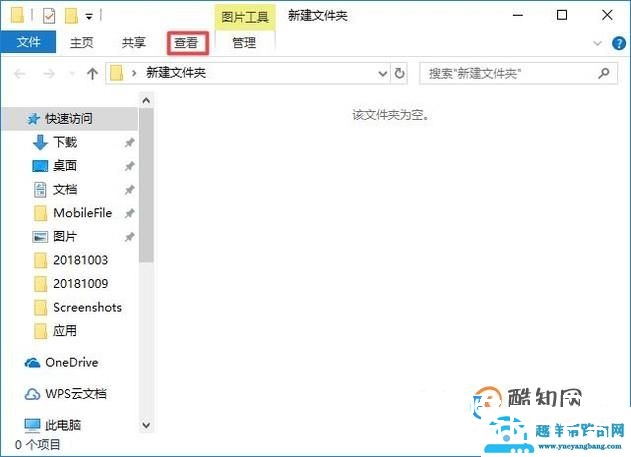
Task: Open the 应用 folder in sidebar
Action: 65,331
